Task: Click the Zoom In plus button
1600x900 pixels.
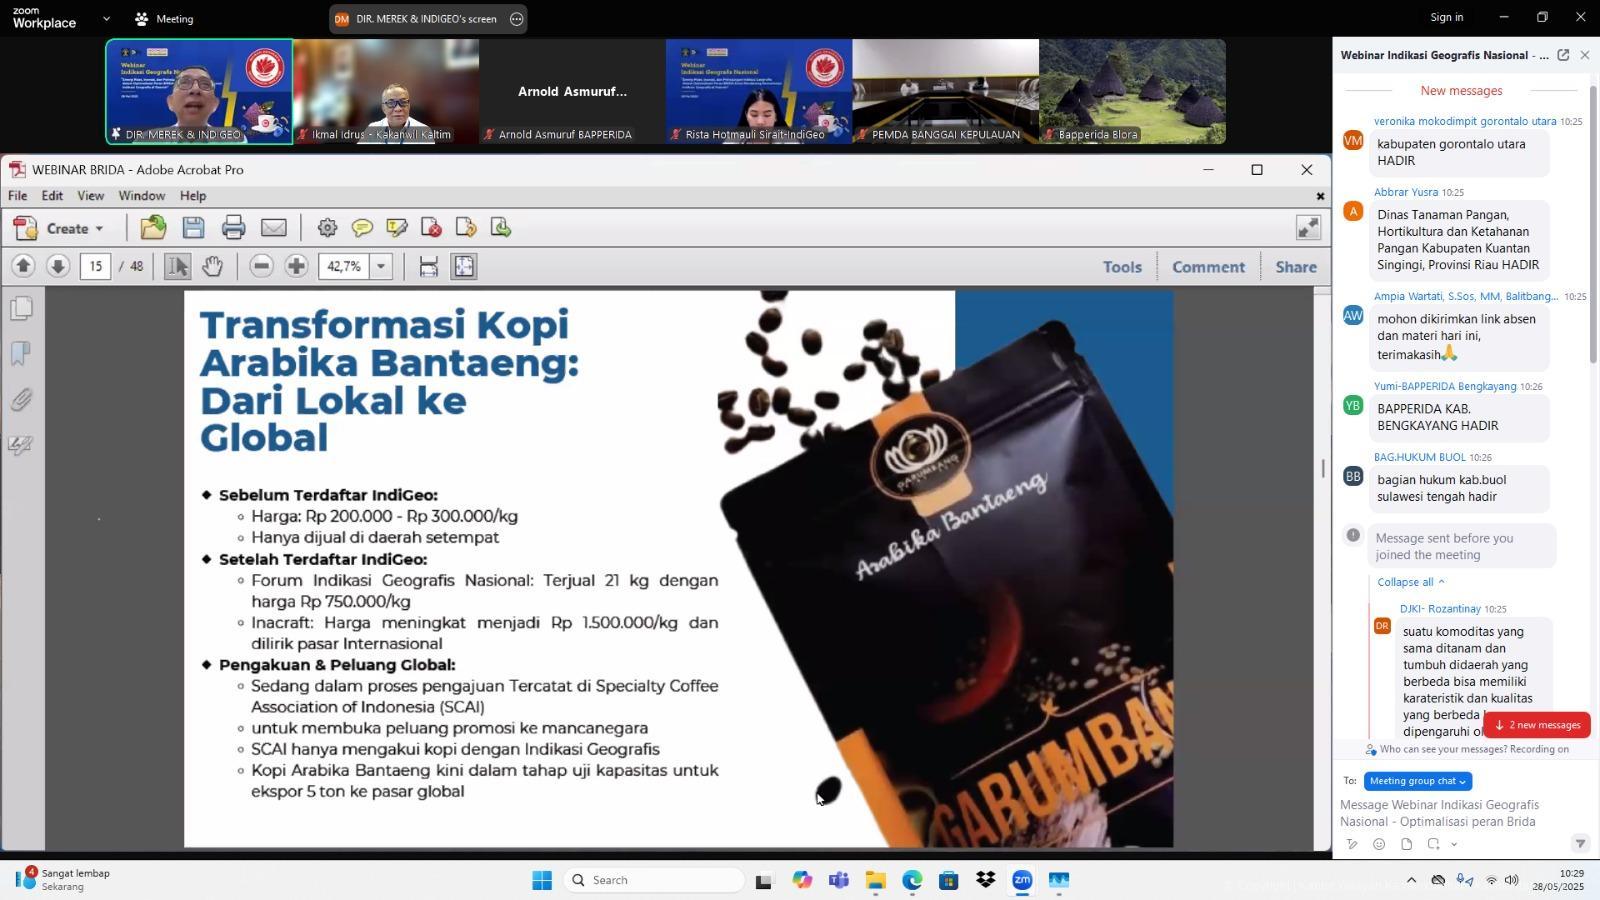Action: pyautogui.click(x=296, y=266)
